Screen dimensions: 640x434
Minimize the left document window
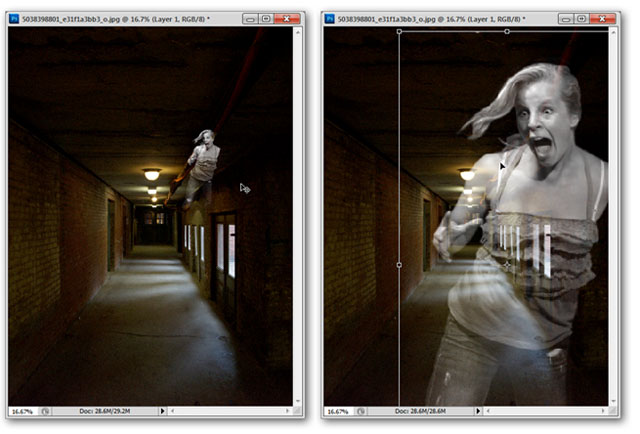point(250,19)
